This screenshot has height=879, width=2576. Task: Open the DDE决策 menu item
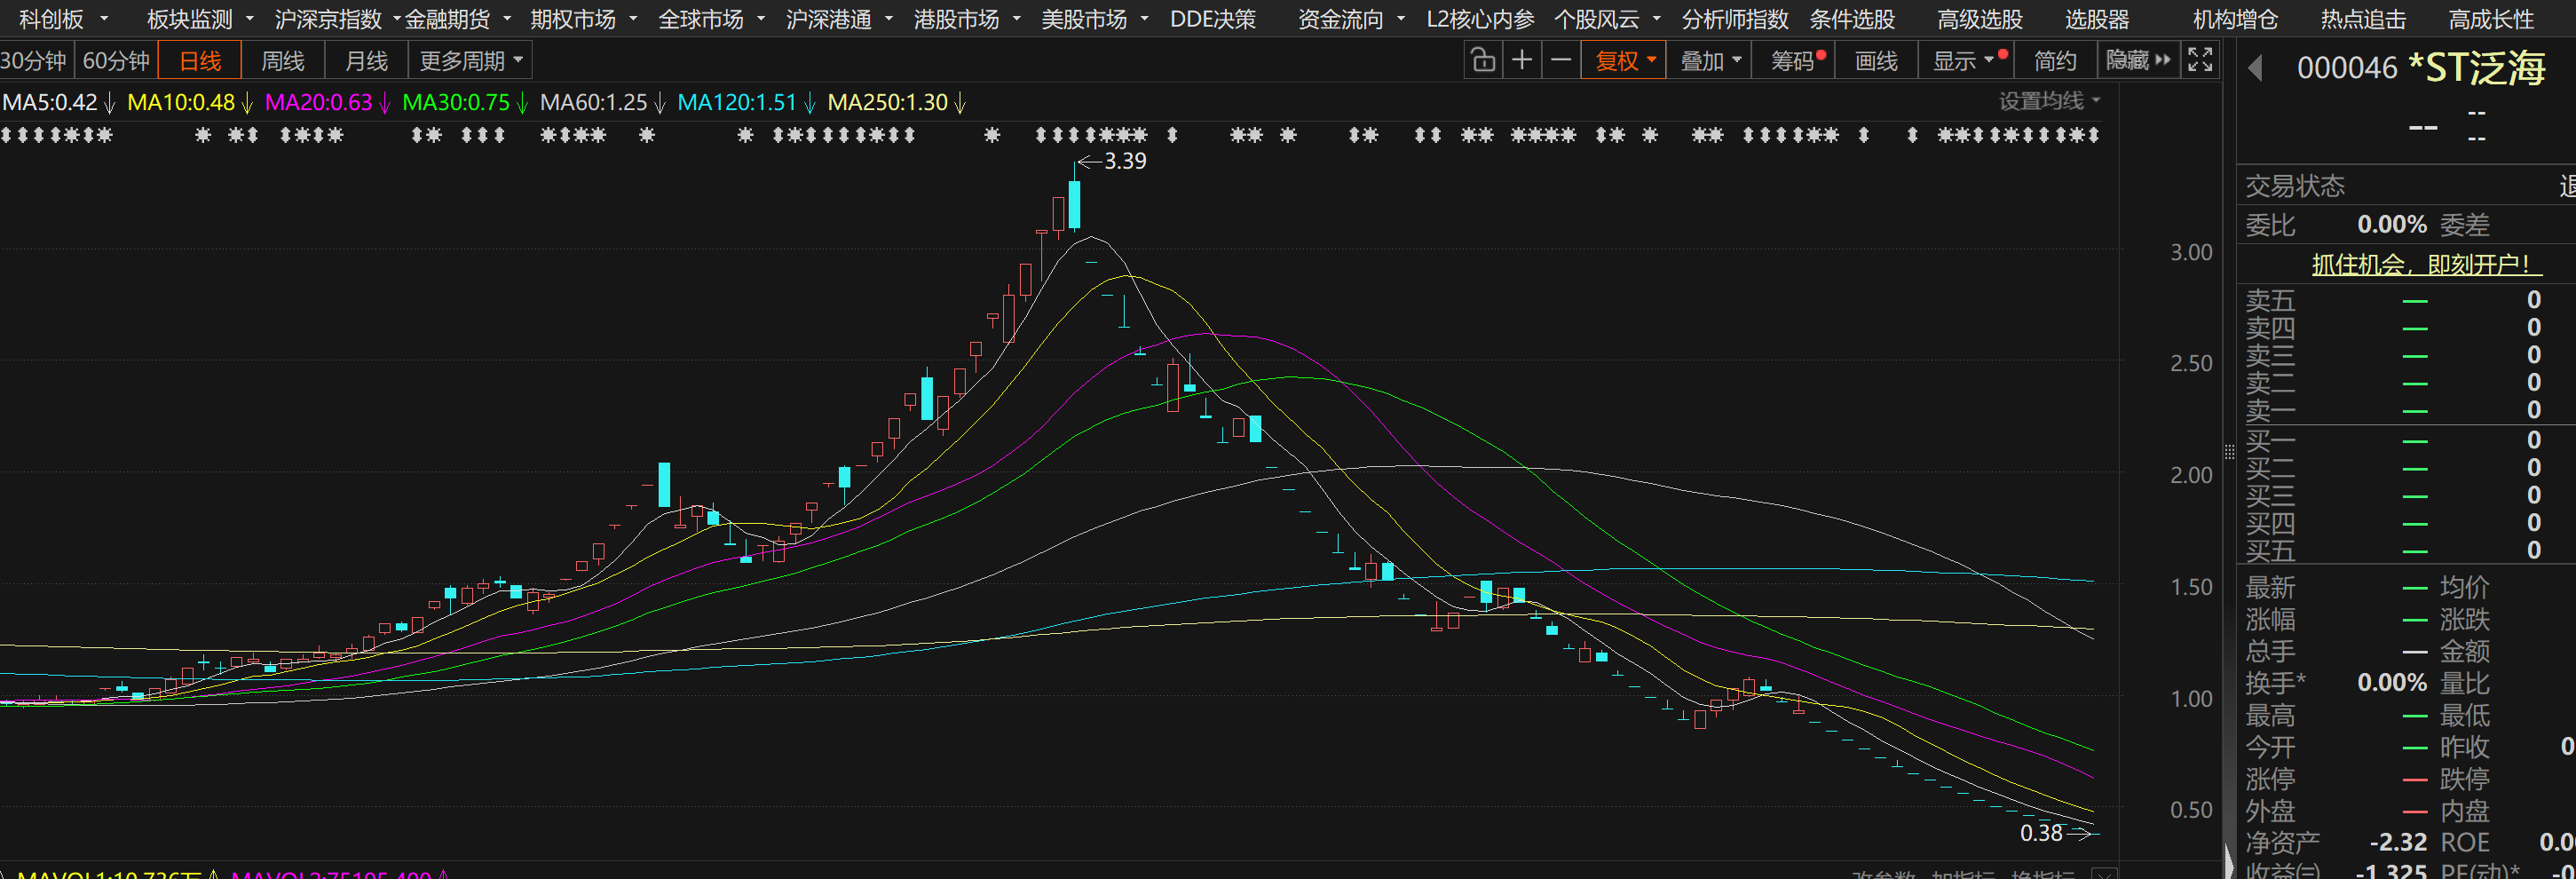pyautogui.click(x=1212, y=19)
